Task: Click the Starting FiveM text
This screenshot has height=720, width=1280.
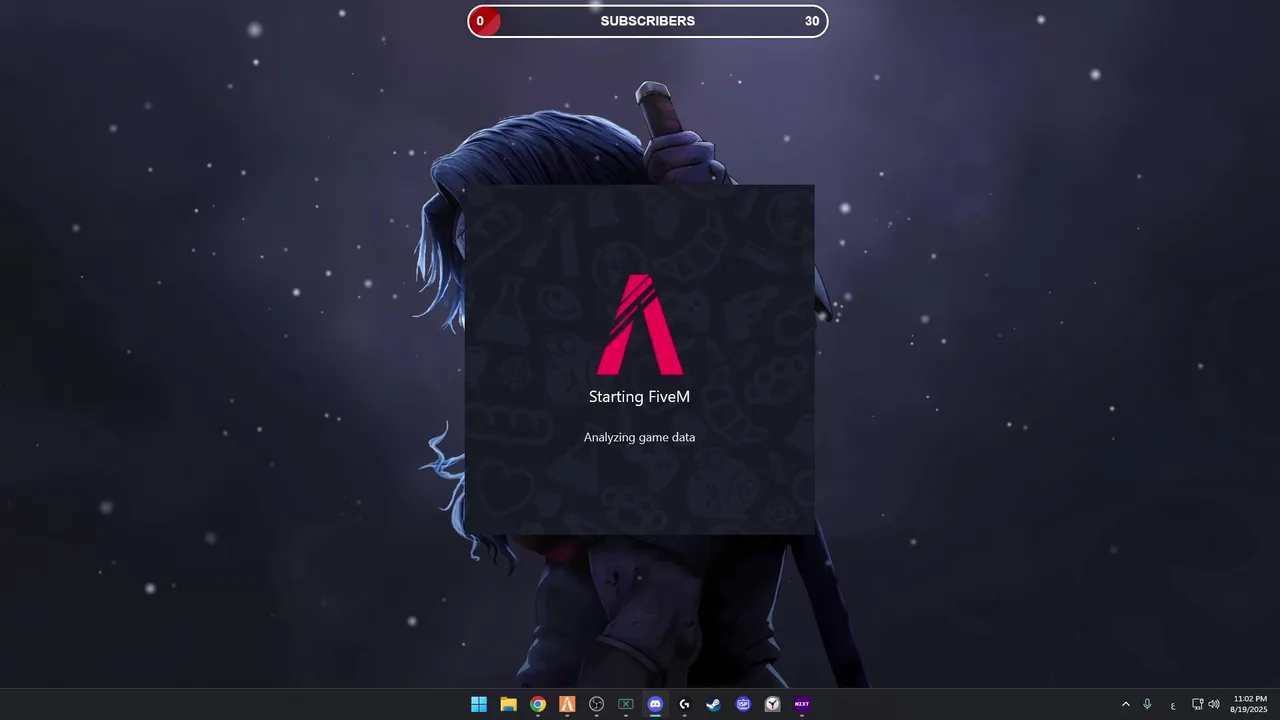Action: pos(639,397)
